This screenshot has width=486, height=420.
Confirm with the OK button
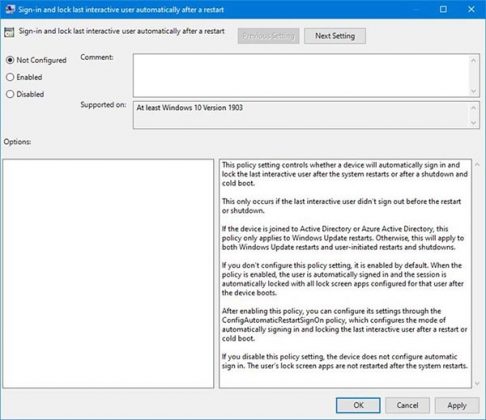click(358, 405)
